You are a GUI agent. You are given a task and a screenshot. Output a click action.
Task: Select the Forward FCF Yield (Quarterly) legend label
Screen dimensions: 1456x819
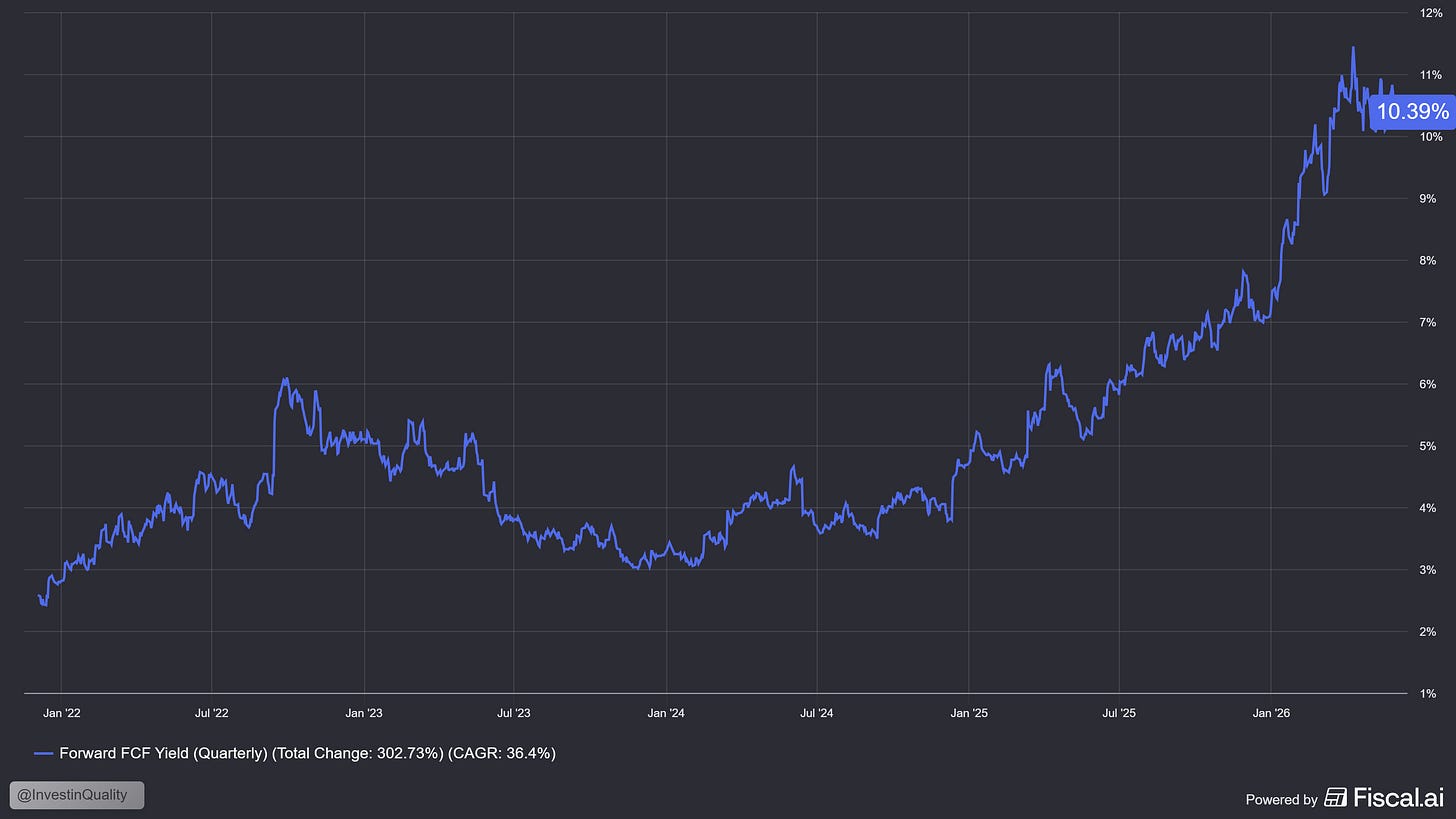pyautogui.click(x=164, y=753)
